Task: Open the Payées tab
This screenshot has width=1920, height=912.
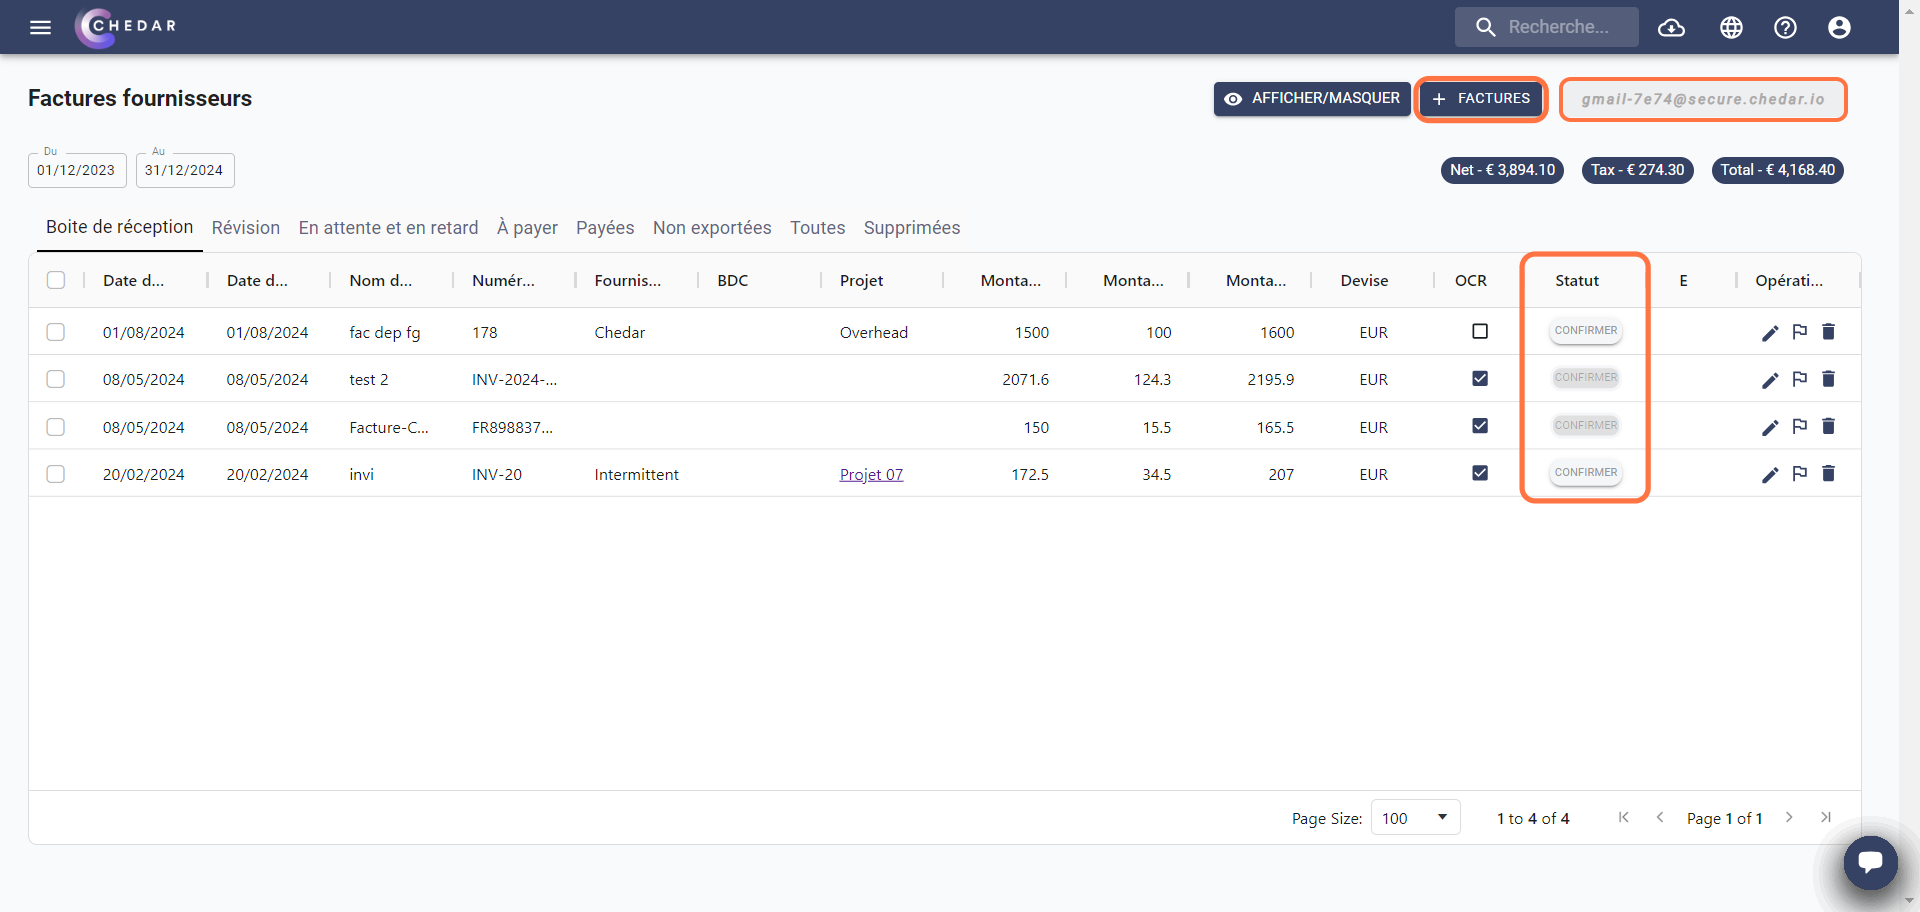Action: (605, 228)
